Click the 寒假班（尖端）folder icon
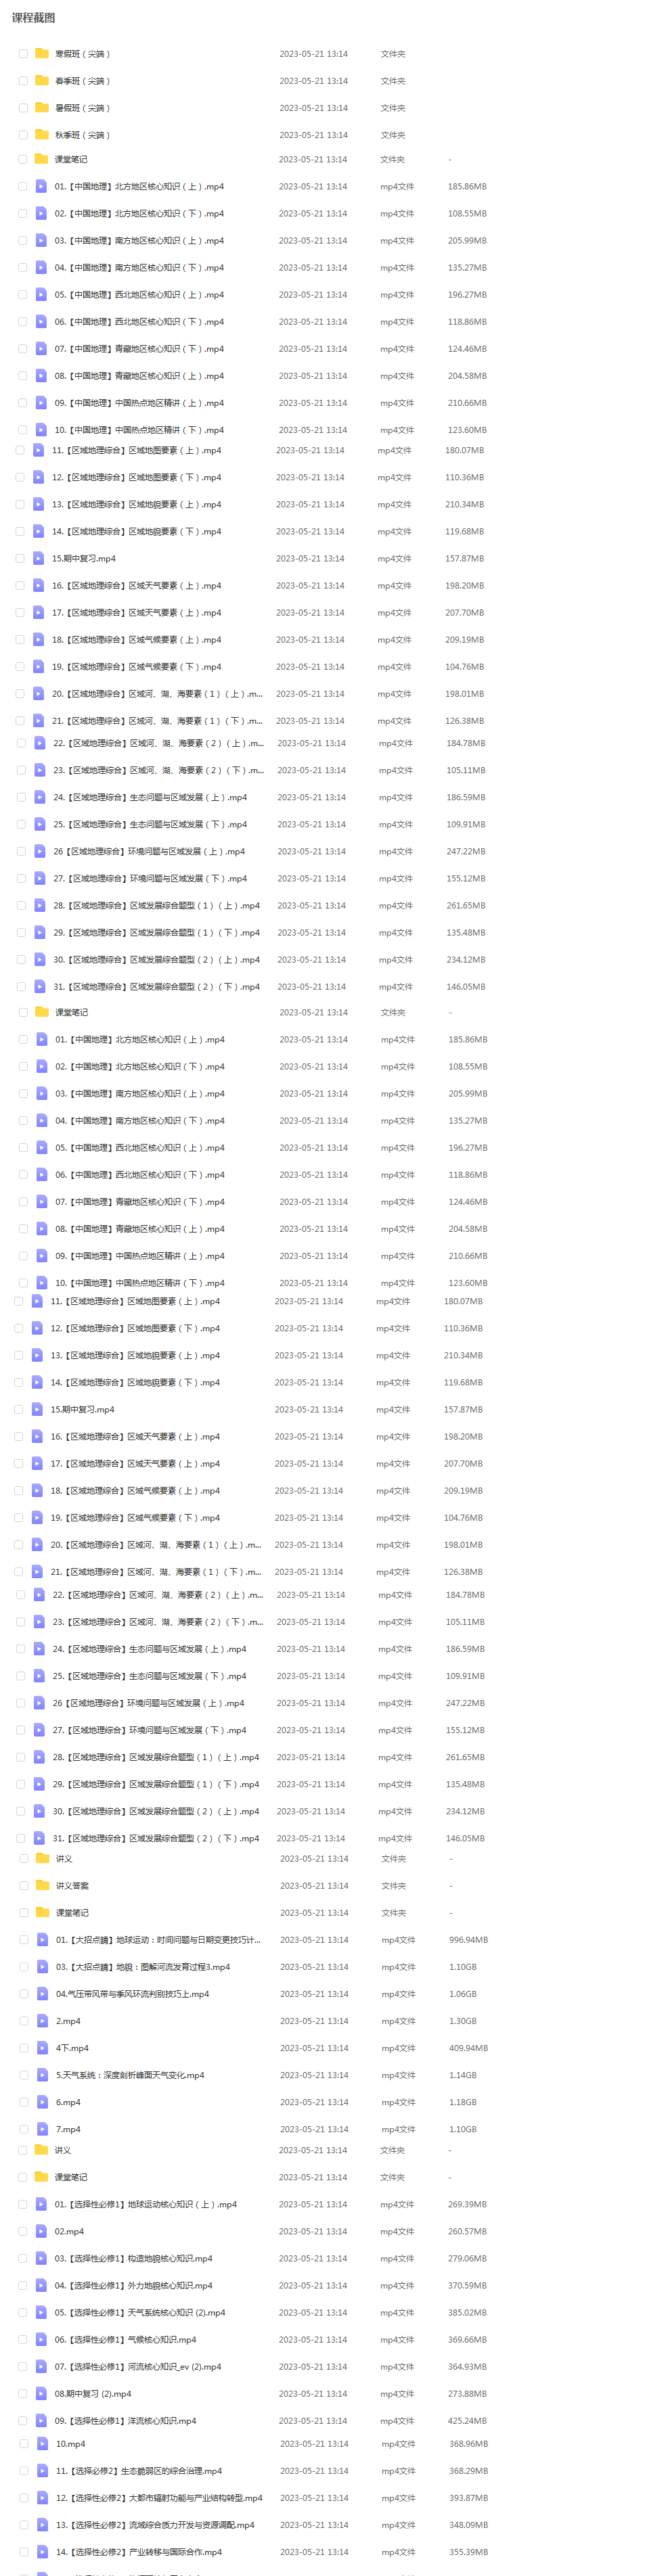Image resolution: width=651 pixels, height=2576 pixels. (42, 54)
